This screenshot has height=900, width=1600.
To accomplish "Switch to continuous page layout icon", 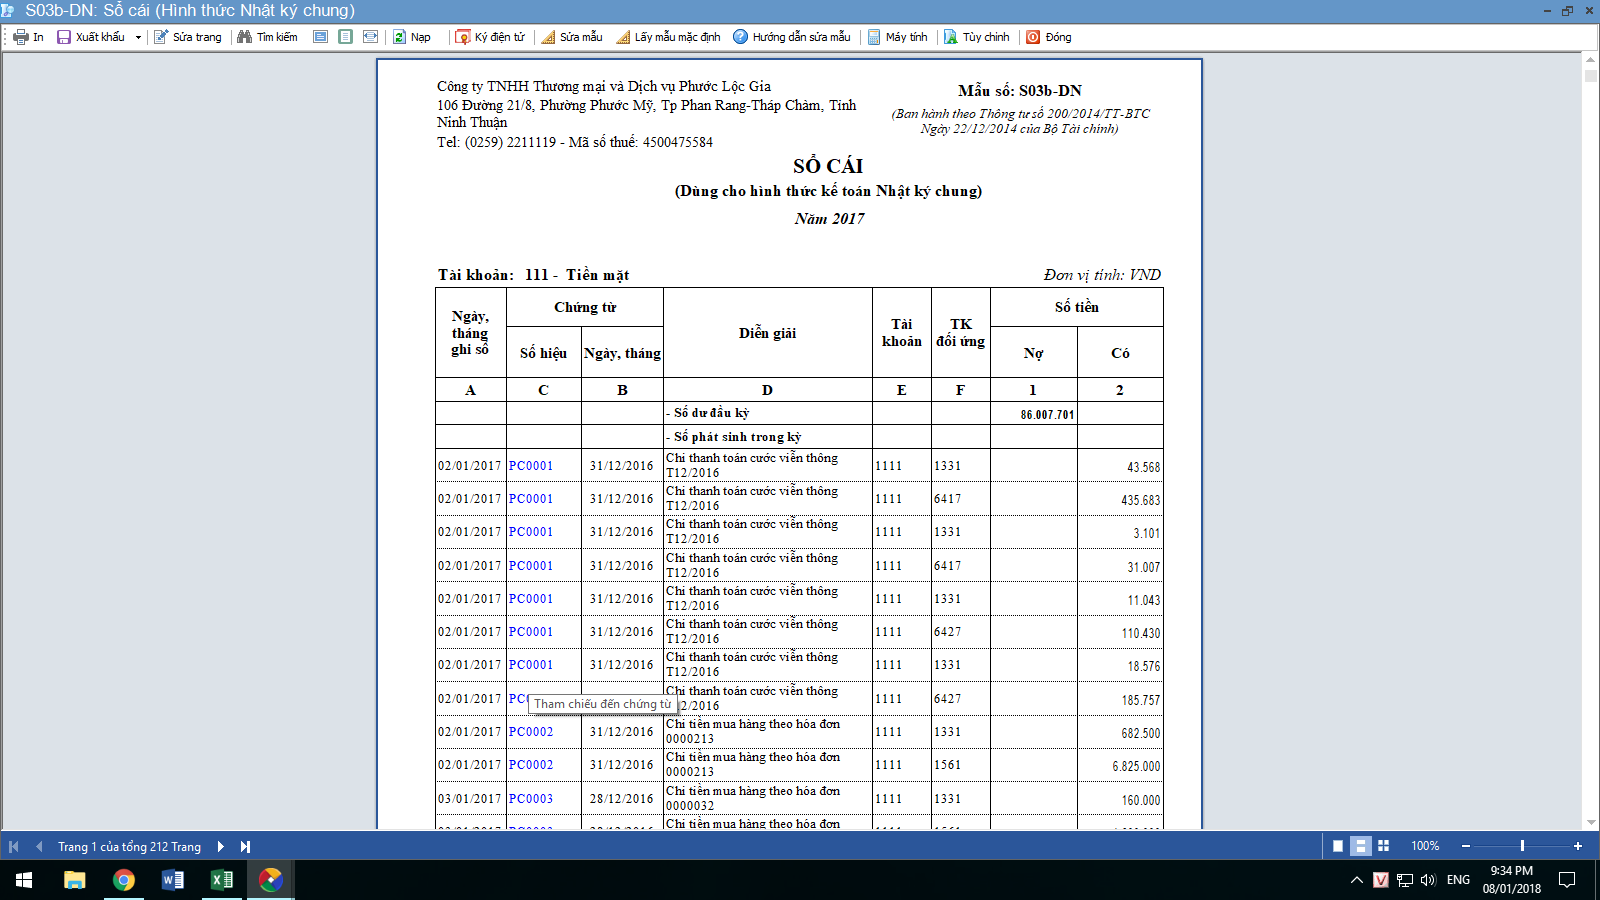I will [1360, 846].
